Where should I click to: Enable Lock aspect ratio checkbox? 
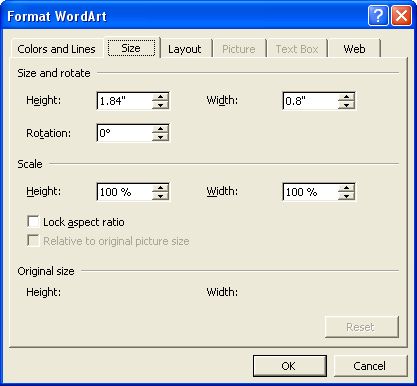(33, 222)
